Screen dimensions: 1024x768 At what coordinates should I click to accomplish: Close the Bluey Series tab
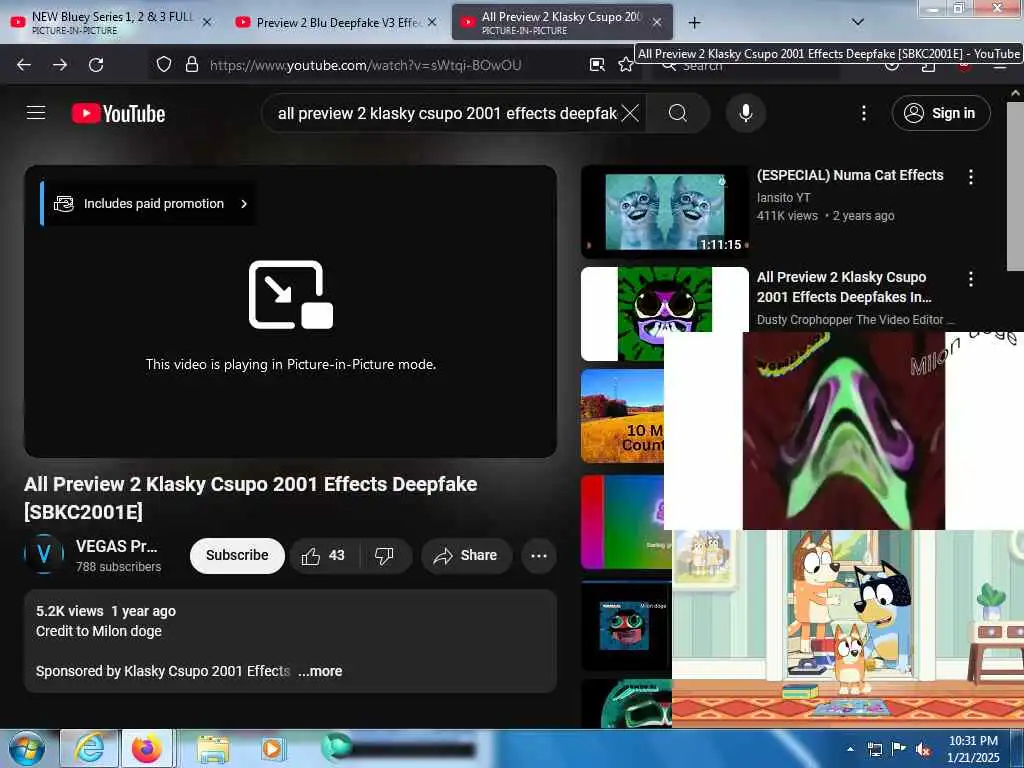click(x=207, y=22)
